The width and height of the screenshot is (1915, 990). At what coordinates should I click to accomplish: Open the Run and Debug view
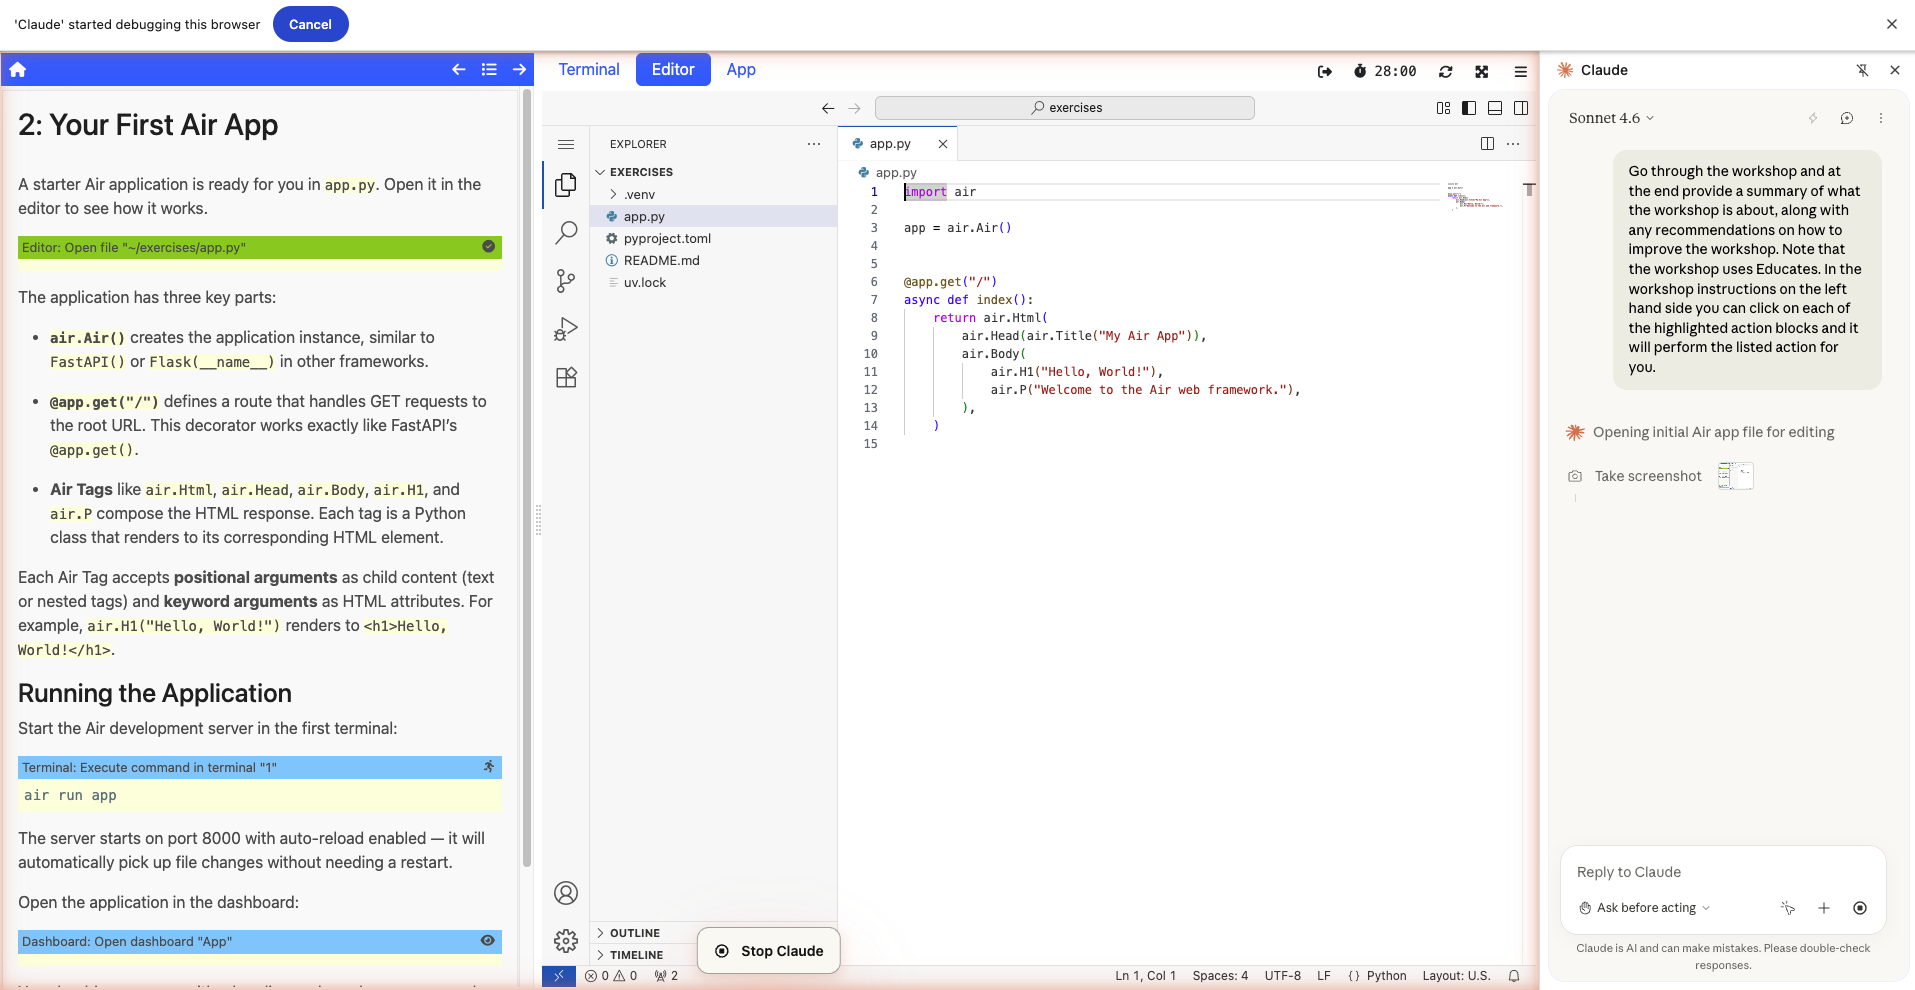(566, 329)
